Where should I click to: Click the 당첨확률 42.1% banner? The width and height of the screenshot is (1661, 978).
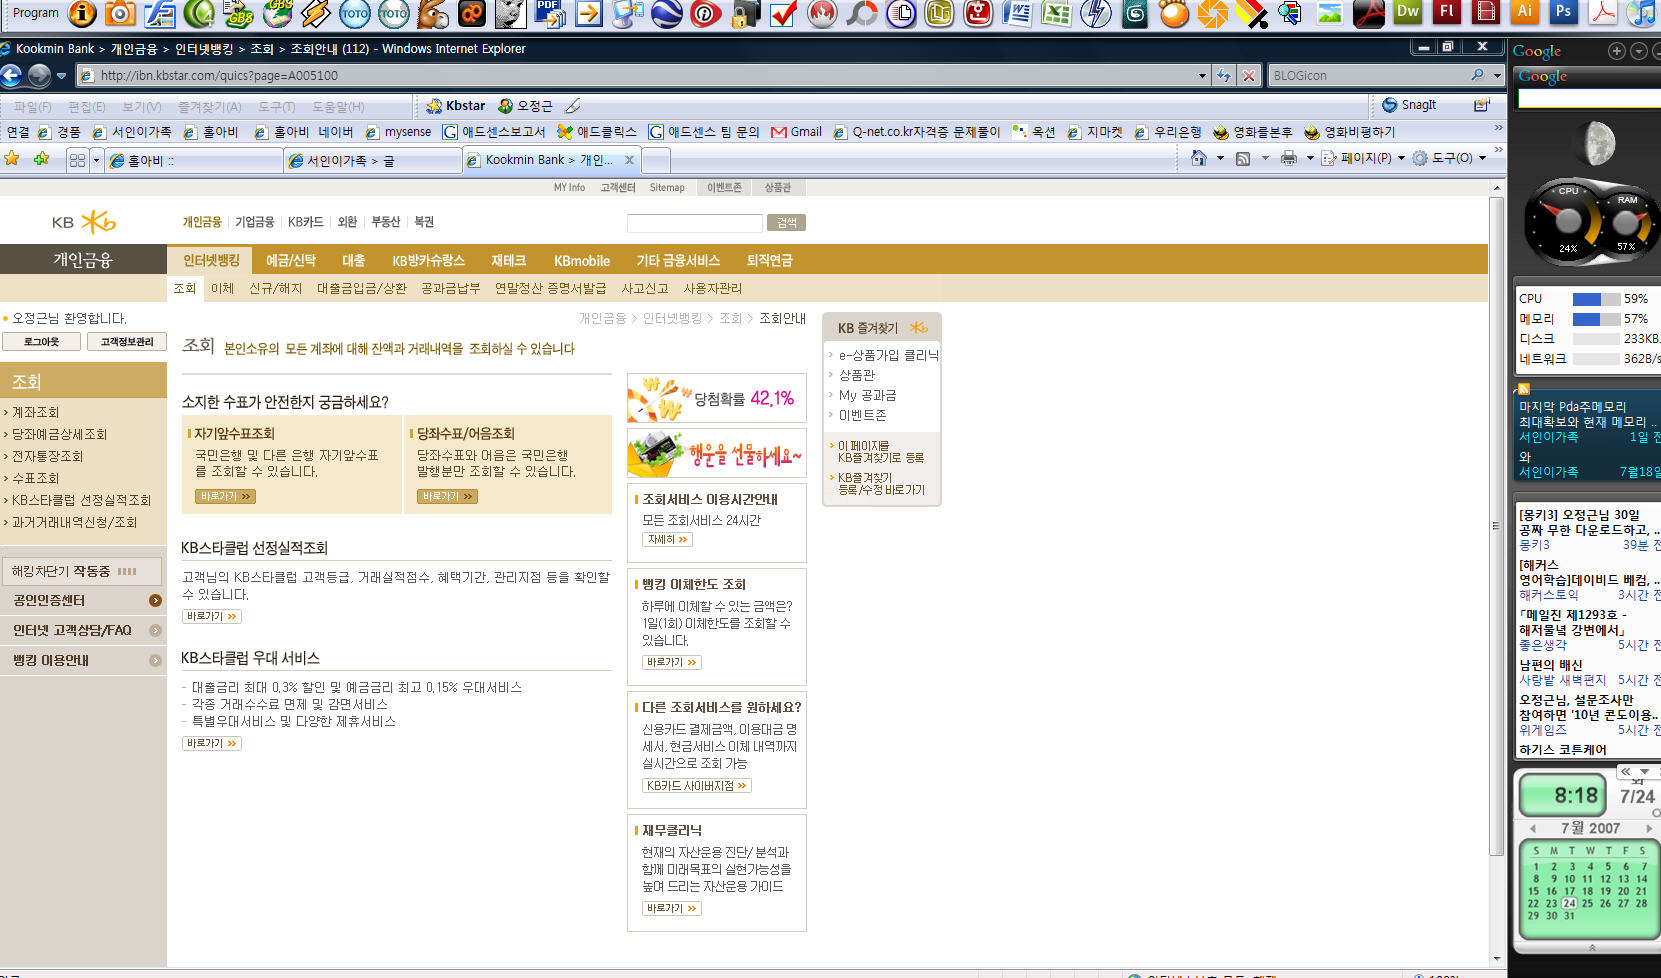(716, 398)
